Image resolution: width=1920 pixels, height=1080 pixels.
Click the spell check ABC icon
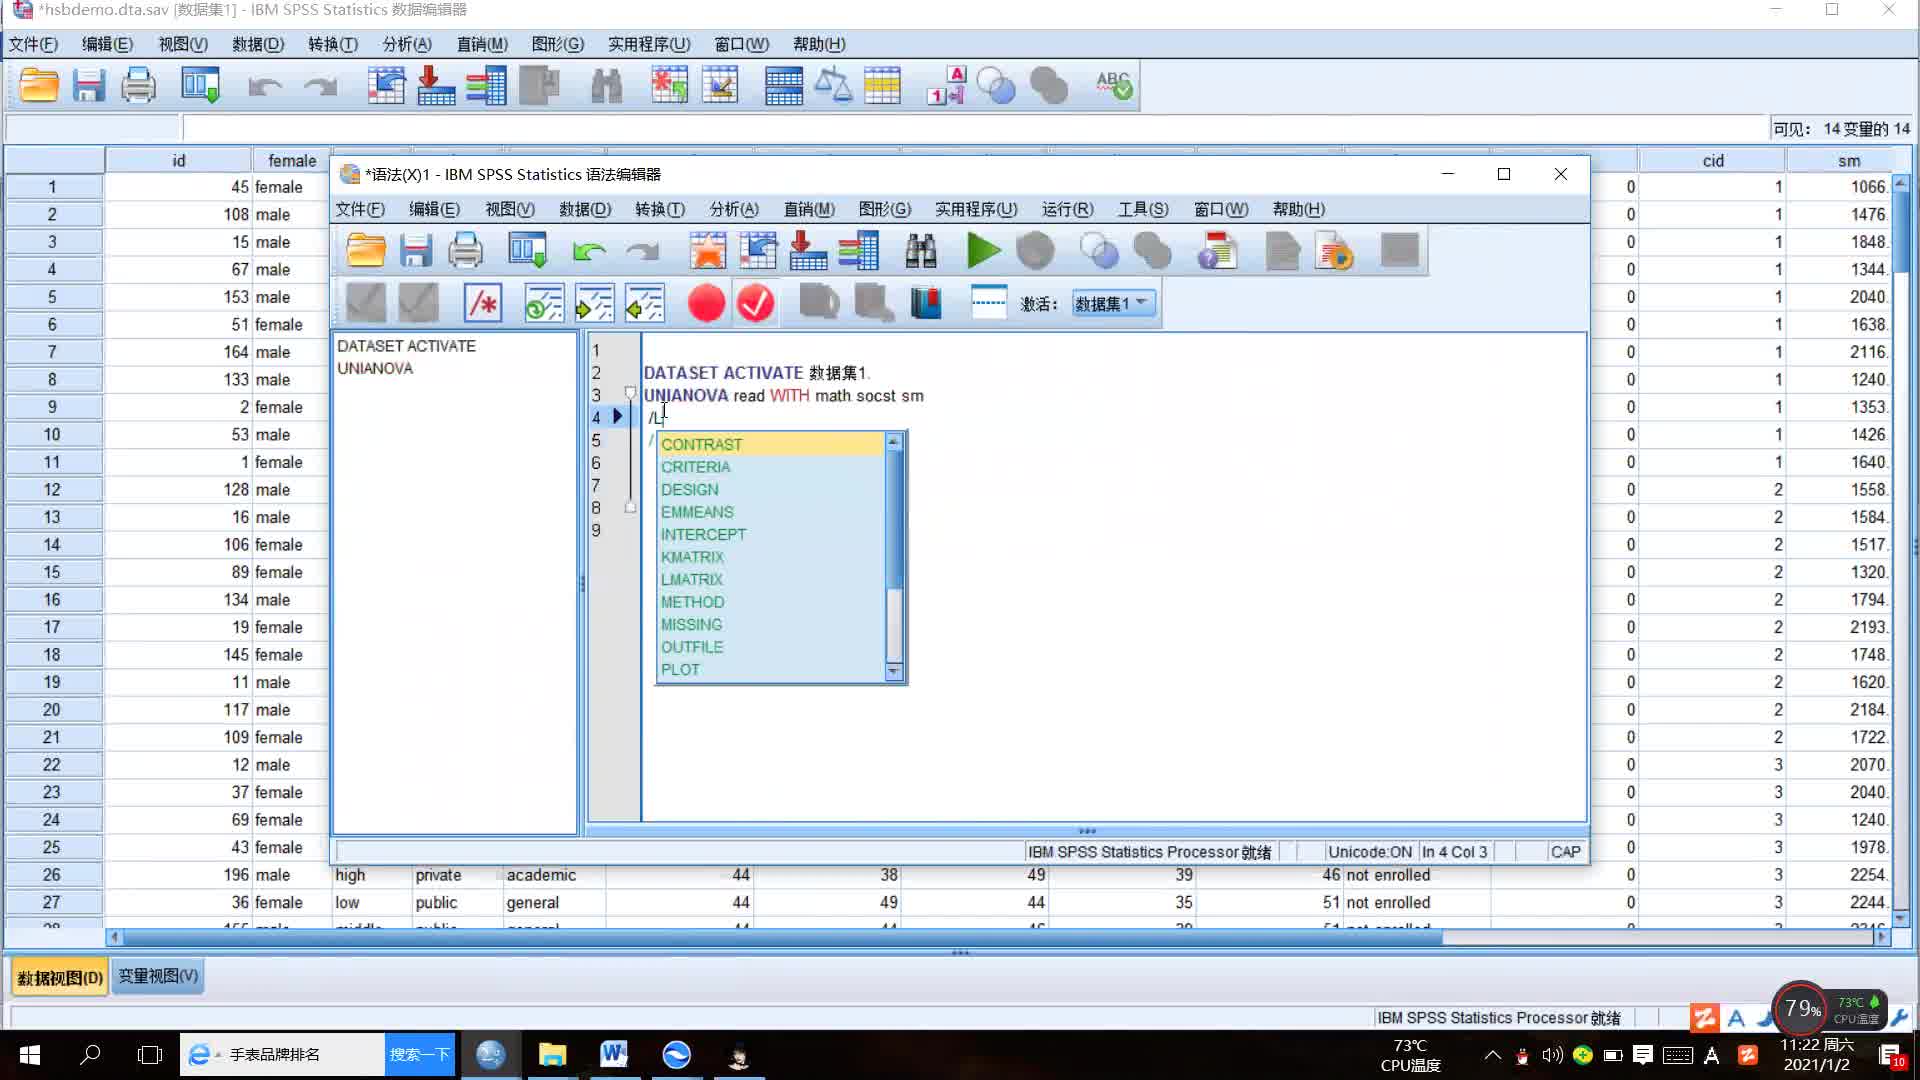(1113, 86)
